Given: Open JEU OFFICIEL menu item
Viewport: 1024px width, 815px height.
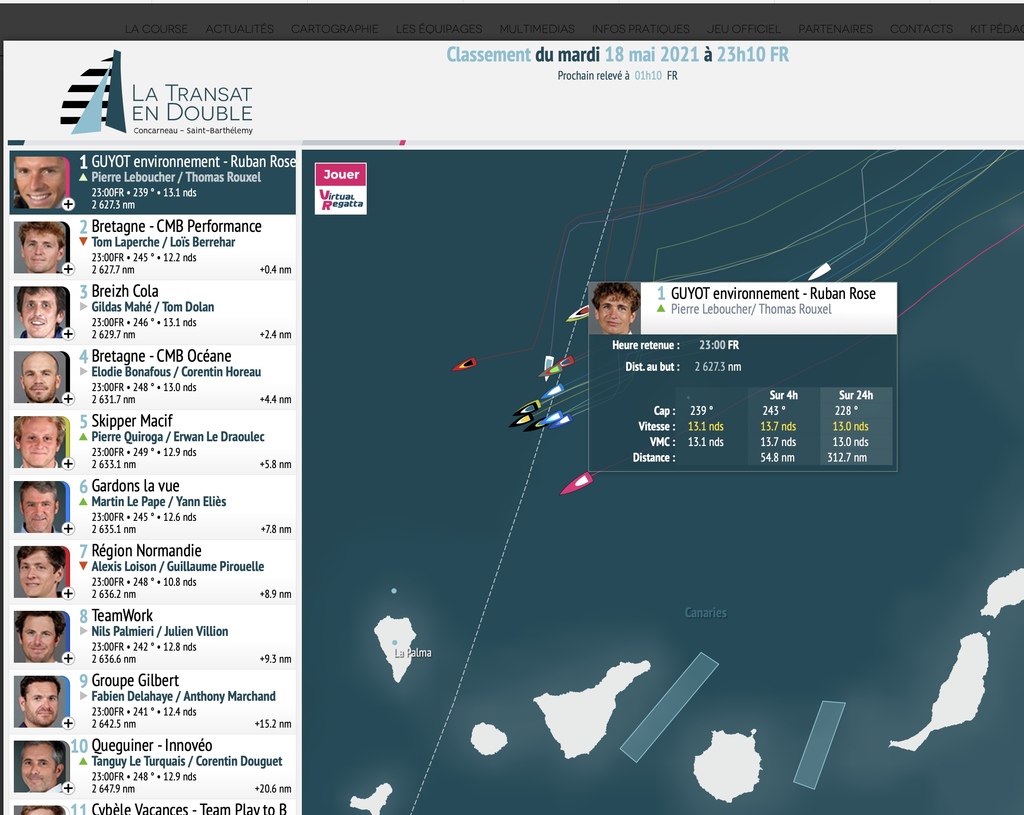Looking at the screenshot, I should (x=744, y=29).
